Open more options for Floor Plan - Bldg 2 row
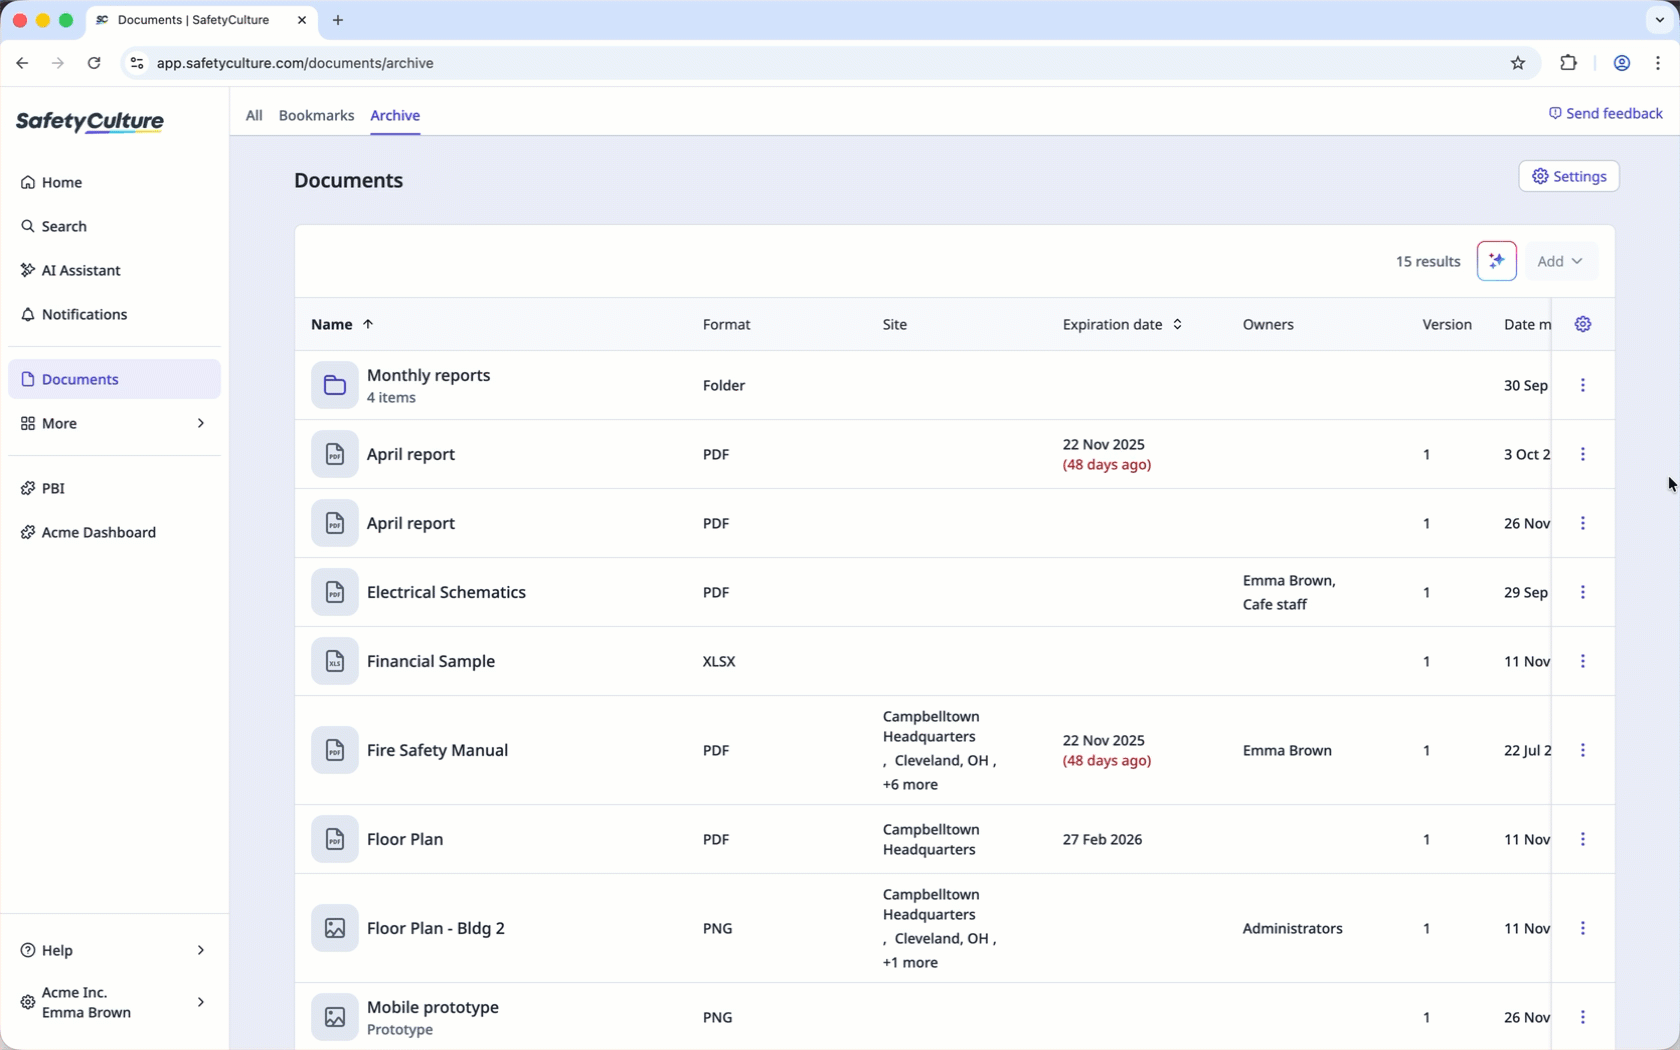Screen dimensions: 1680x1050 pyautogui.click(x=1583, y=928)
